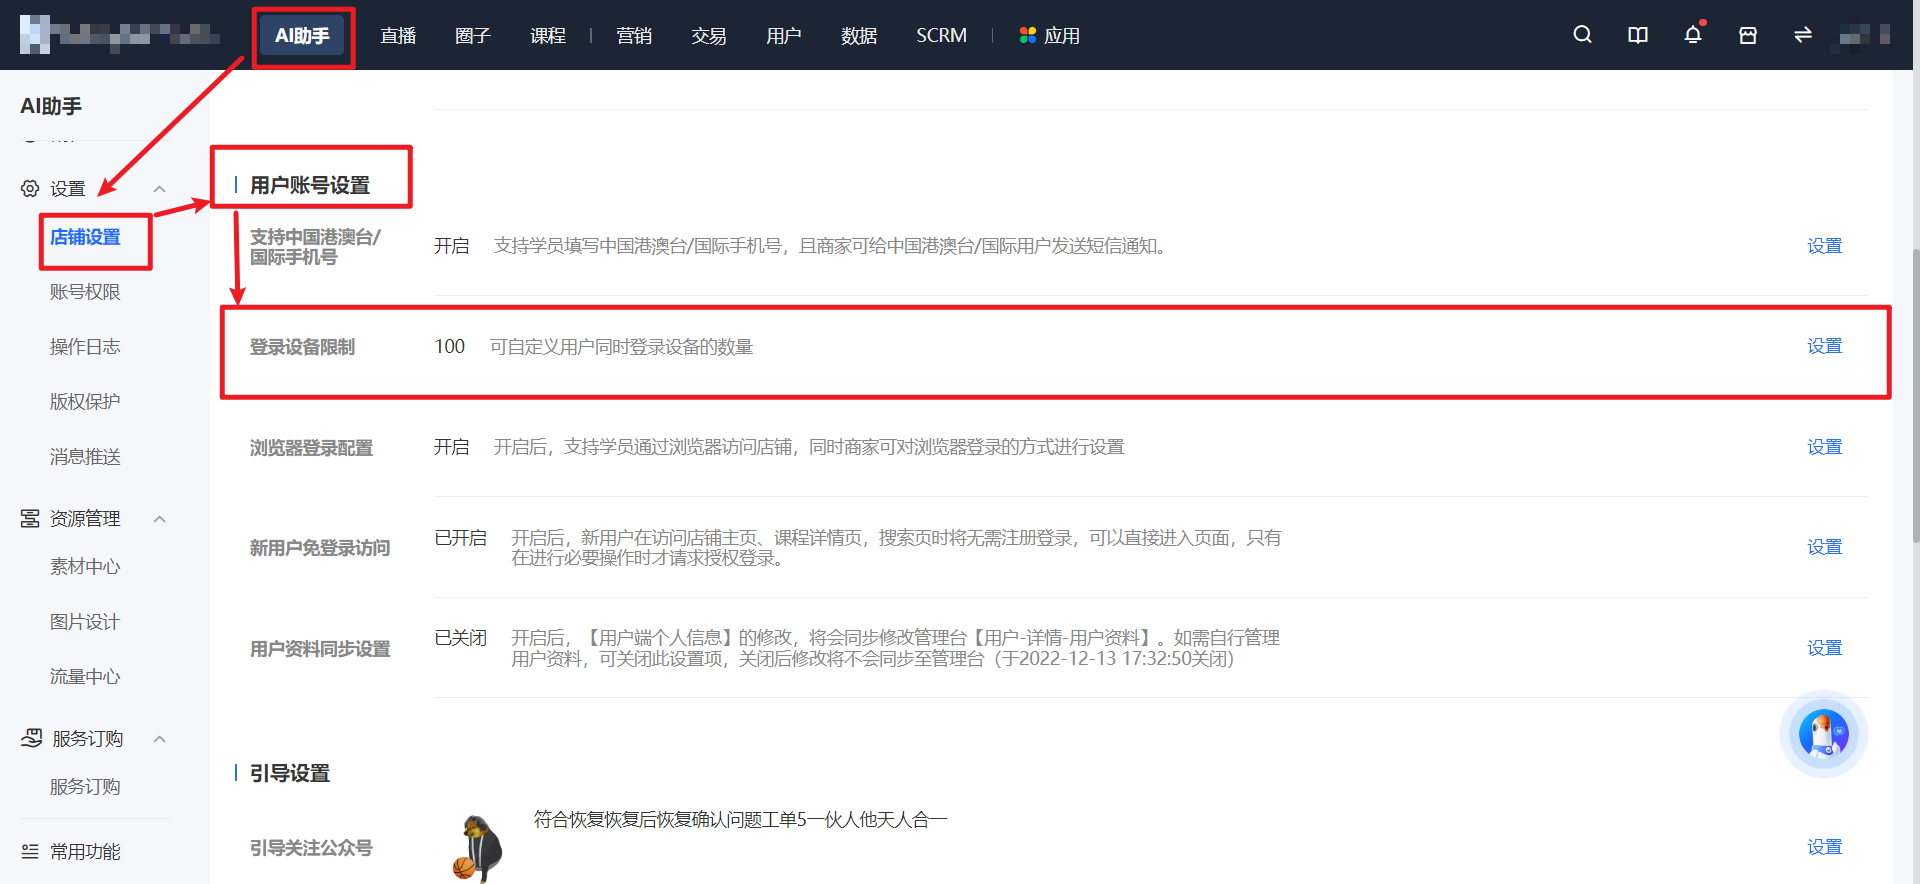Open the help book icon
This screenshot has width=1920, height=884.
1638,35
